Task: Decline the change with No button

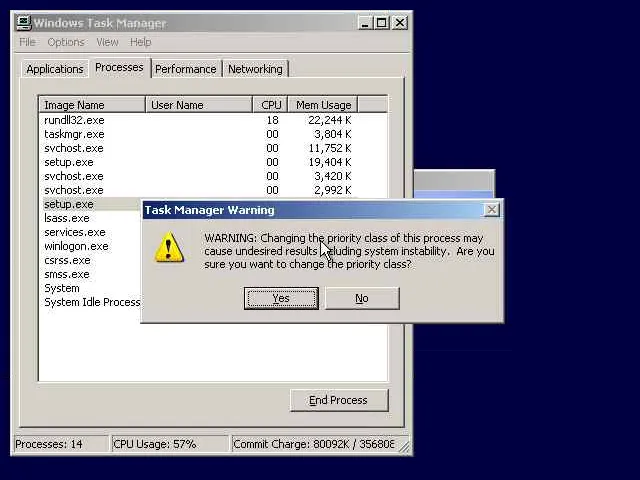Action: pos(362,298)
